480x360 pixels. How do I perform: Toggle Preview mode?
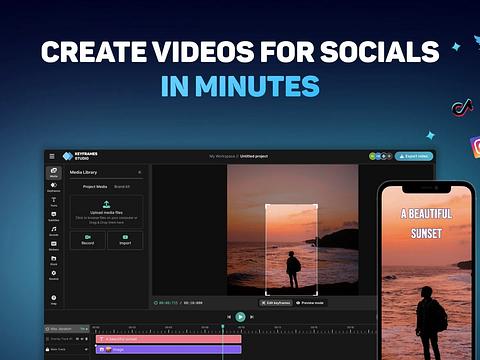click(310, 303)
